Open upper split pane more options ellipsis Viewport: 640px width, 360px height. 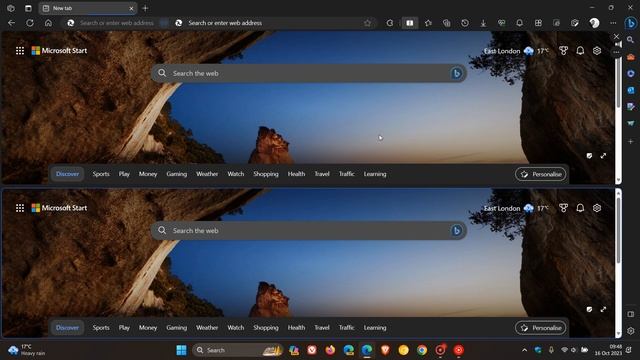pyautogui.click(x=616, y=52)
